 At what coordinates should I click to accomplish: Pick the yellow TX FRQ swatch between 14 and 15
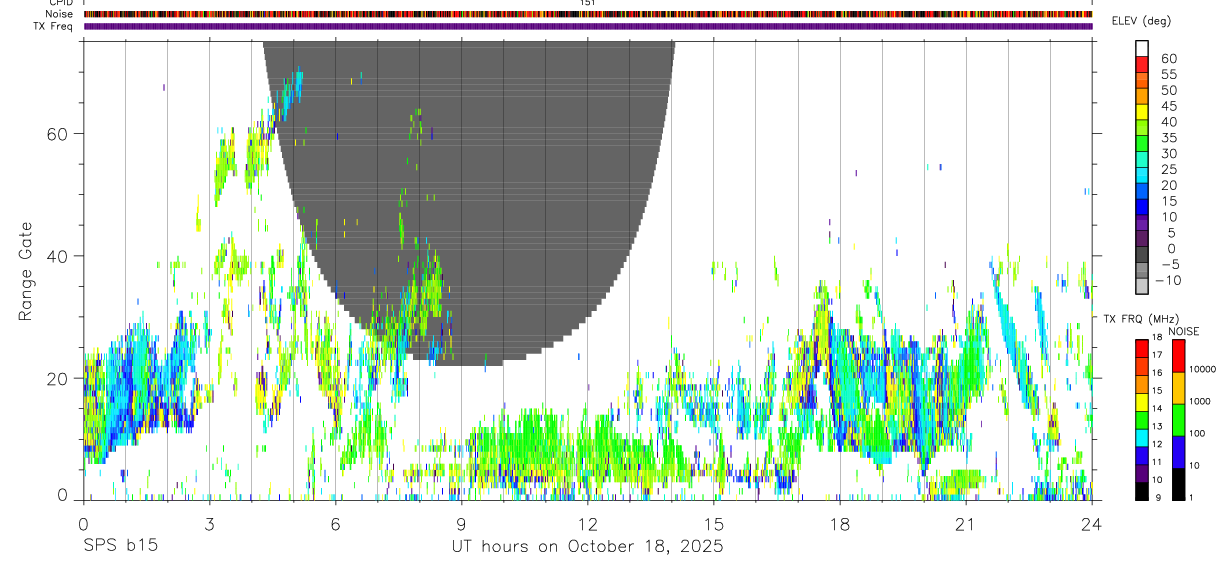1142,401
